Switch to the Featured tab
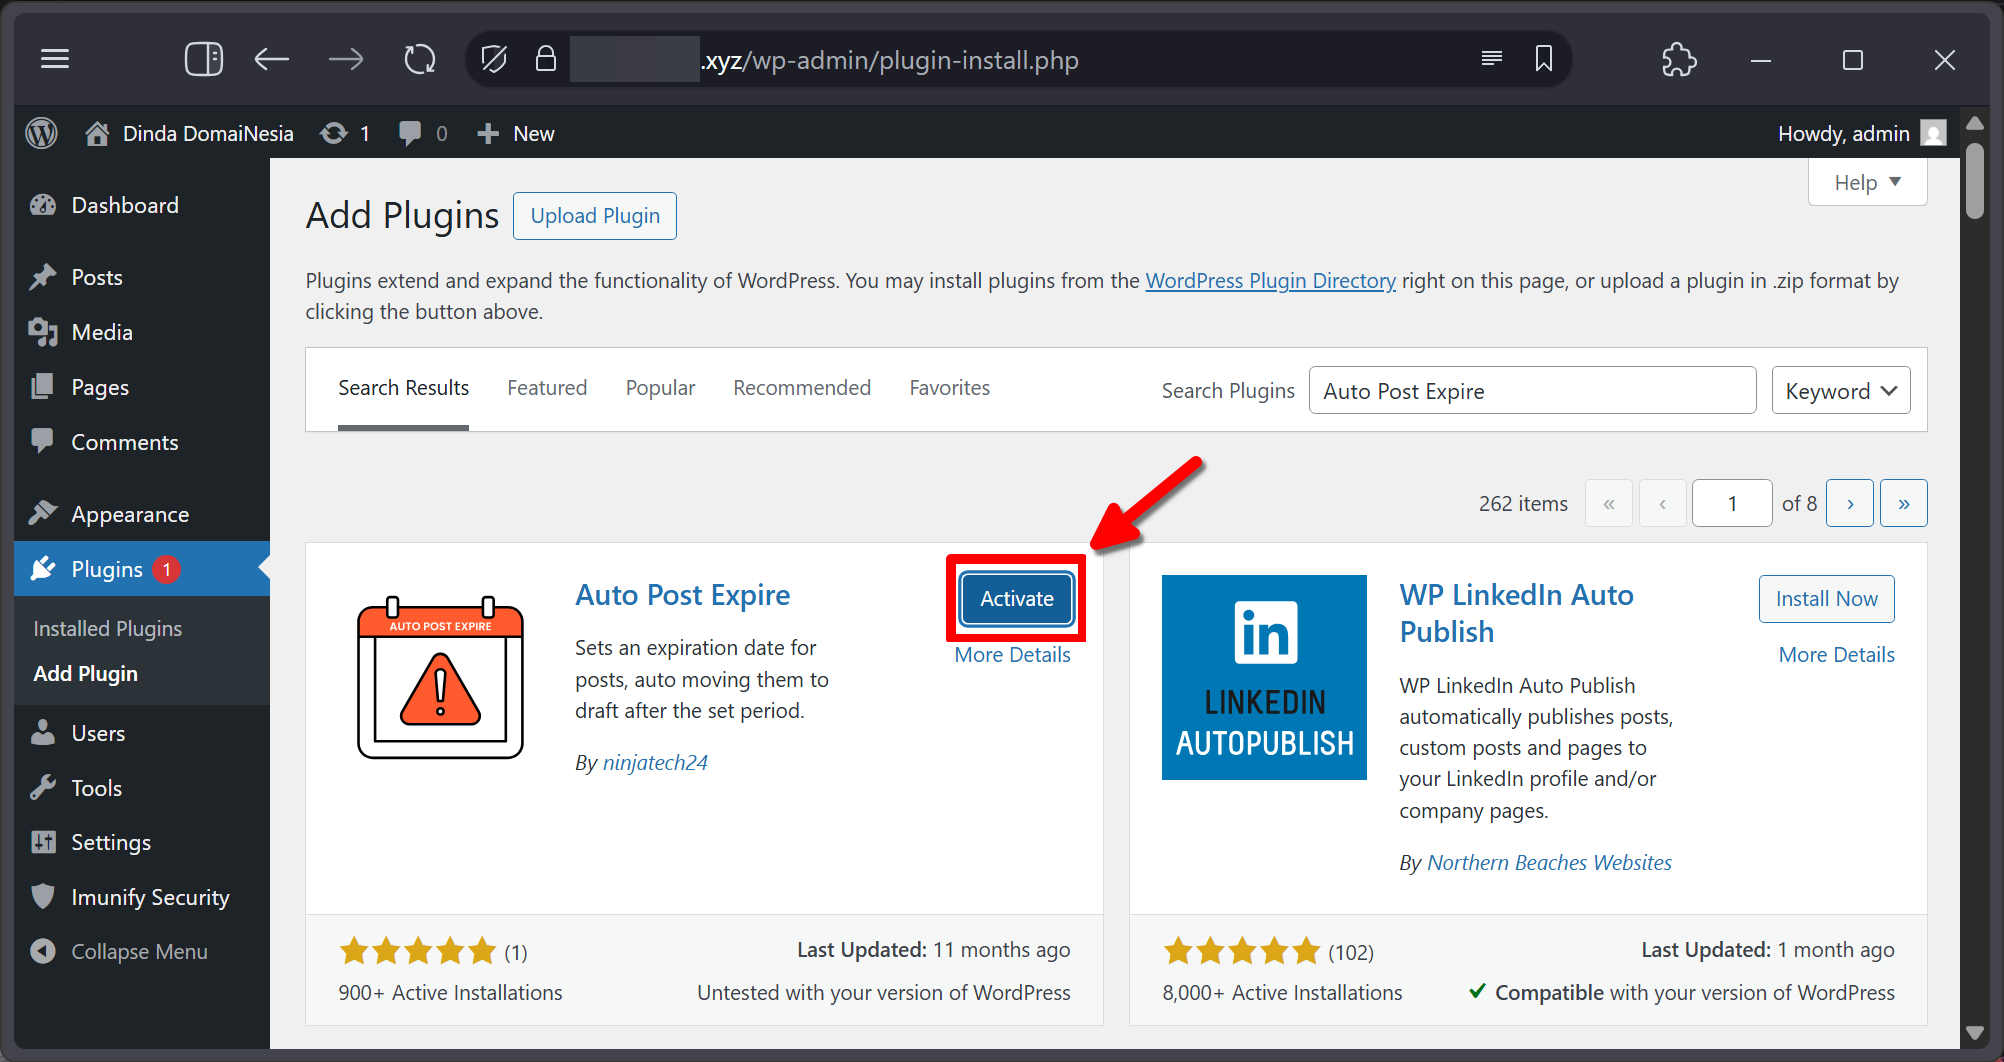The width and height of the screenshot is (2004, 1062). [547, 388]
